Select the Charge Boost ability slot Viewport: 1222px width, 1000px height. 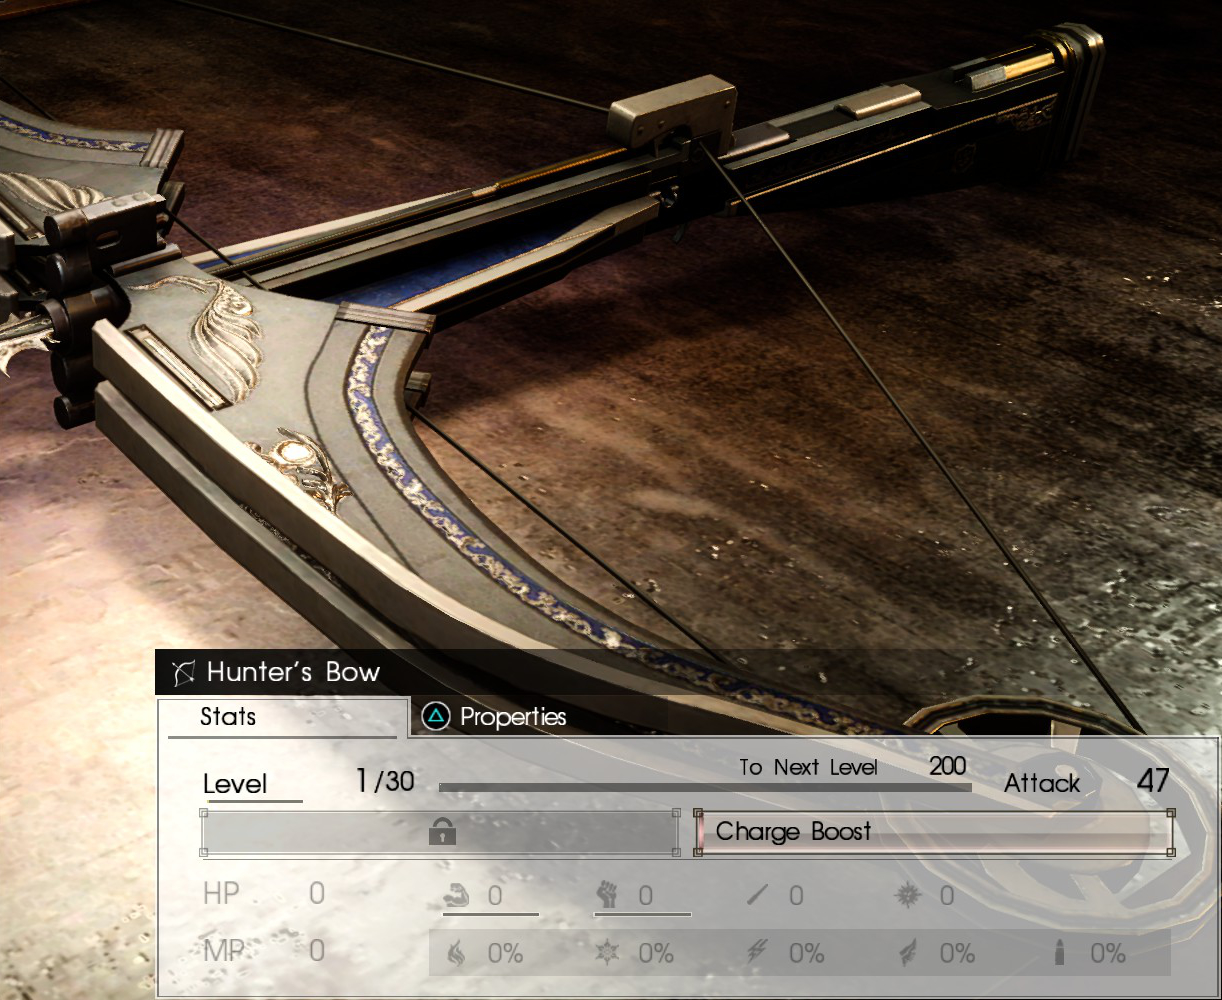pos(934,832)
